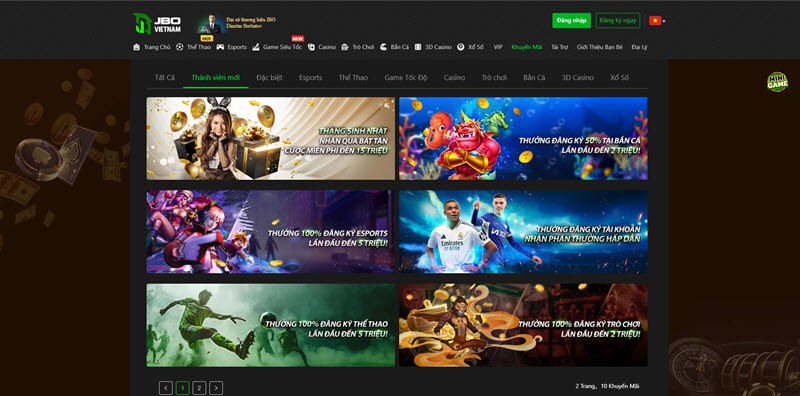
Task: Open the Khuyến Mãi menu item
Action: click(x=527, y=47)
